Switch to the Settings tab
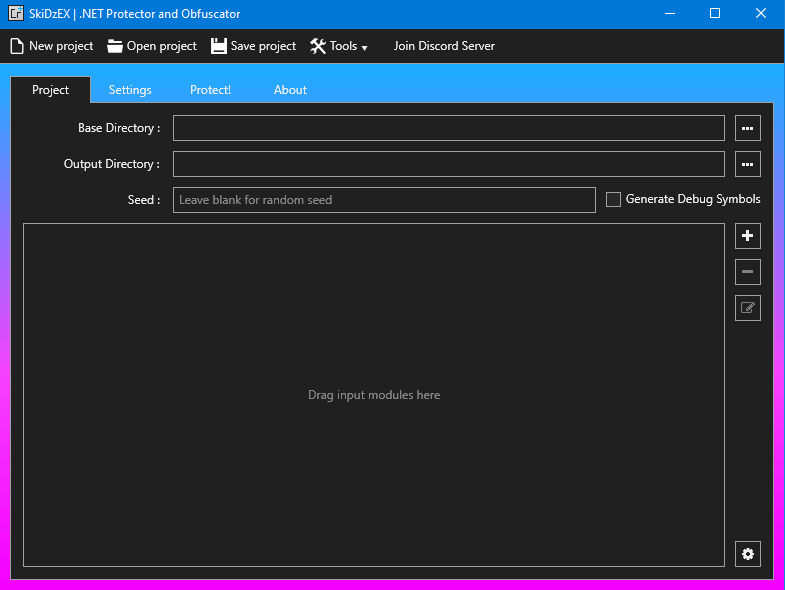Image resolution: width=785 pixels, height=590 pixels. tap(130, 90)
